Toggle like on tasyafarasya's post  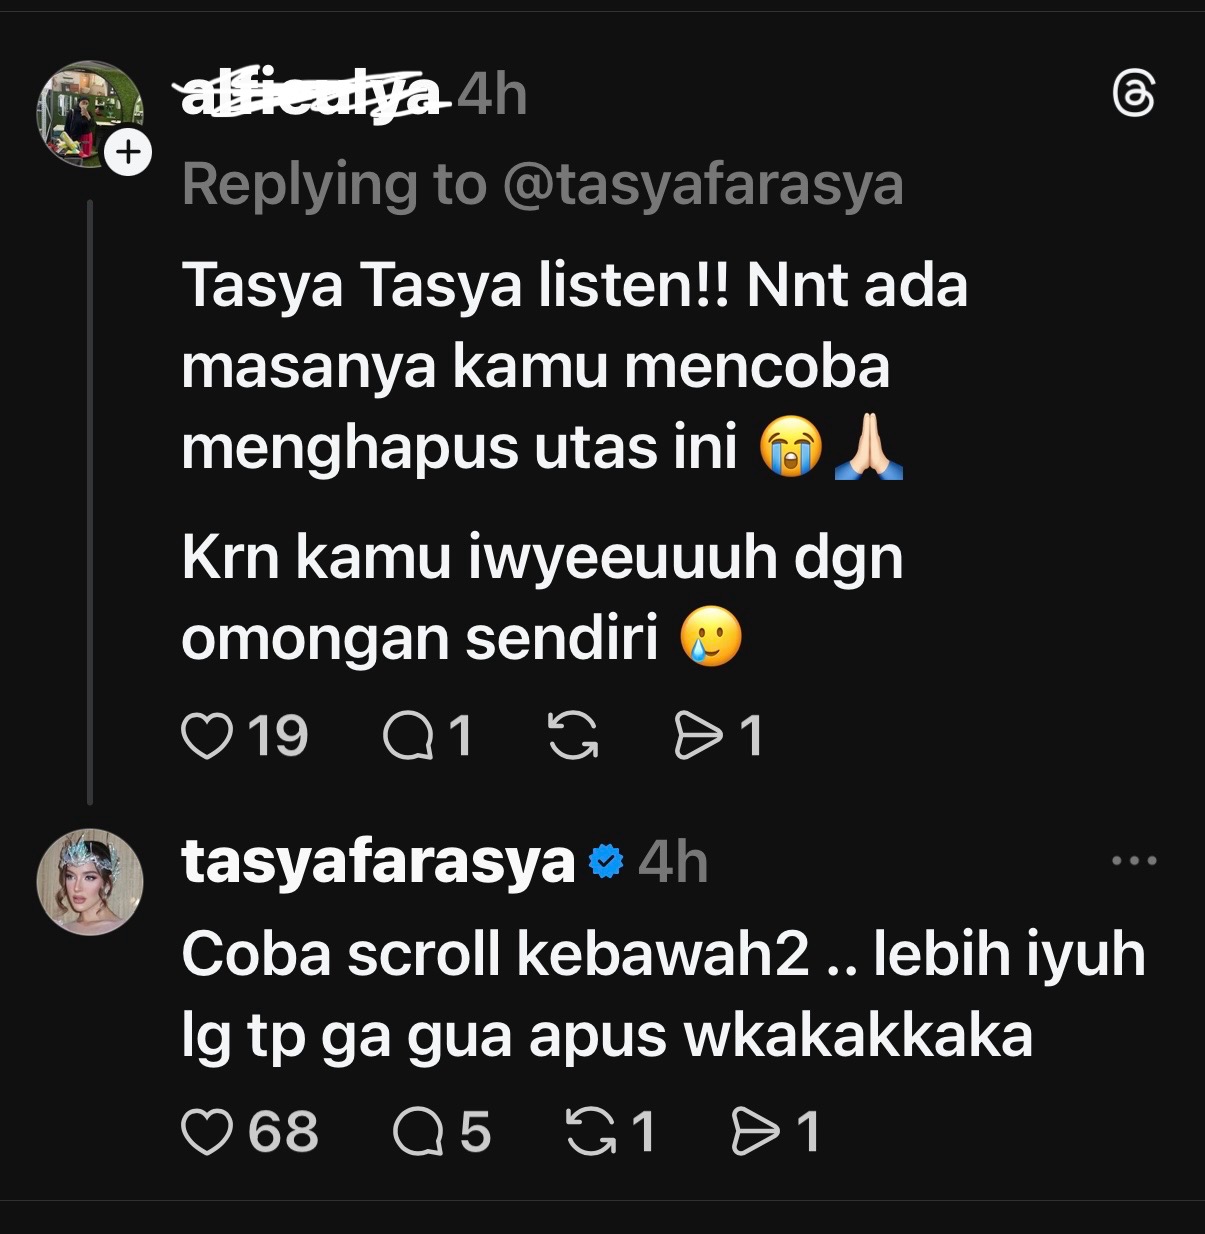click(x=206, y=1131)
